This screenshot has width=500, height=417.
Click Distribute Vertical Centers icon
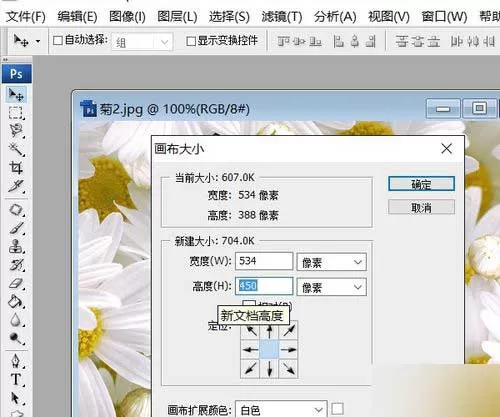click(417, 42)
